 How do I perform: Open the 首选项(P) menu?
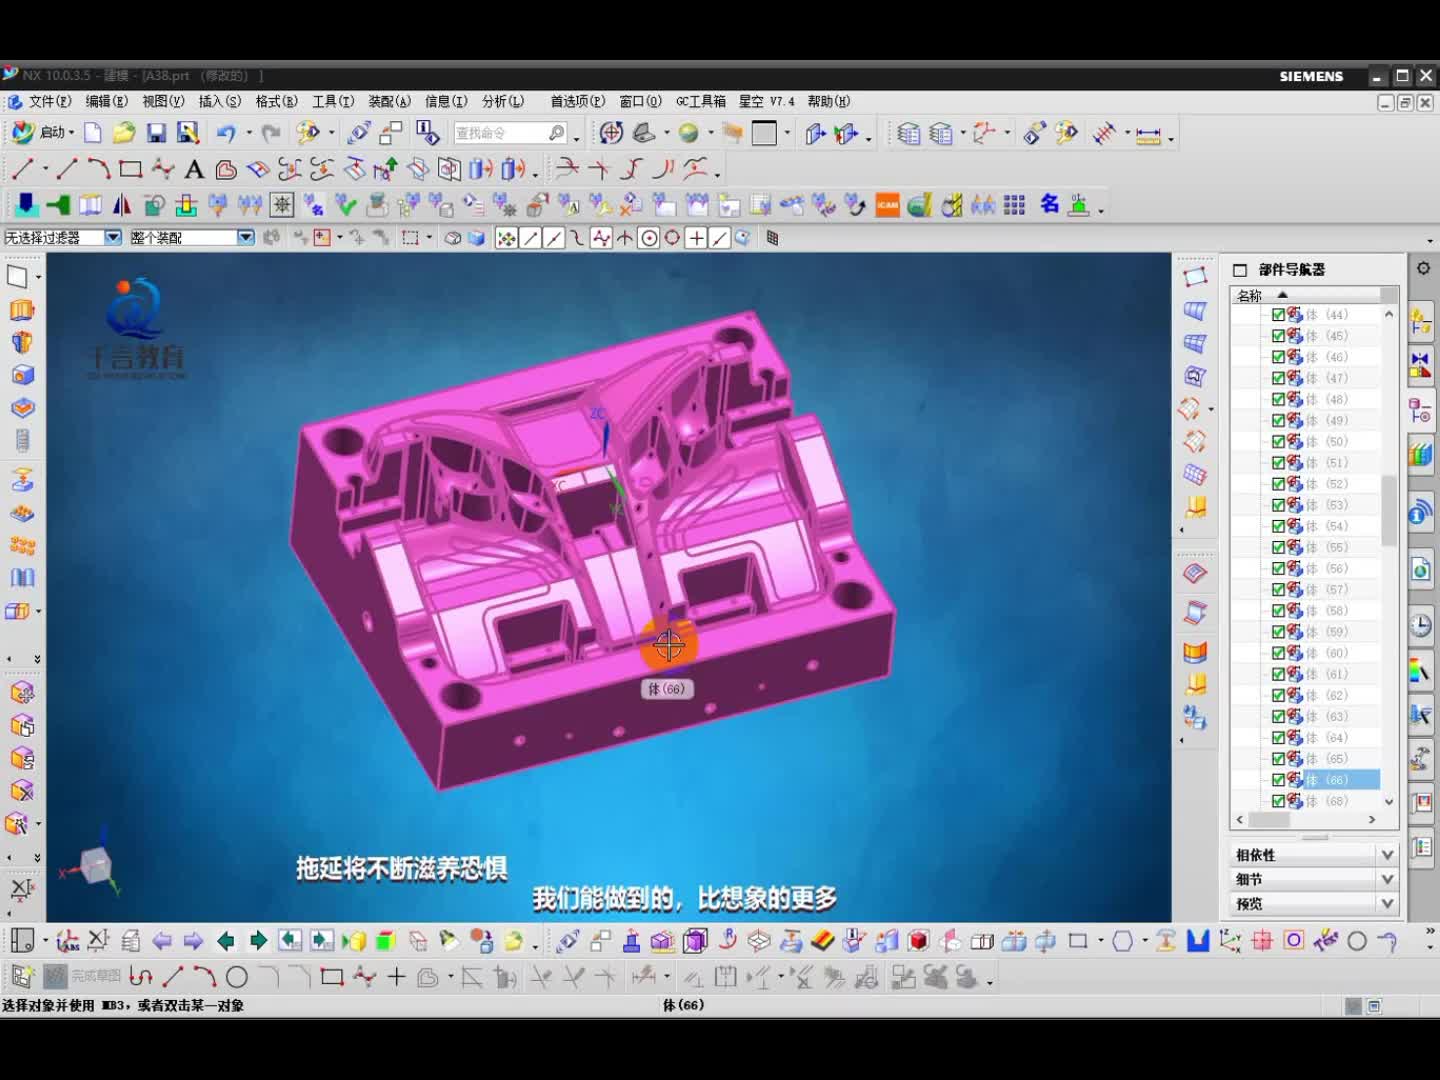[x=578, y=101]
